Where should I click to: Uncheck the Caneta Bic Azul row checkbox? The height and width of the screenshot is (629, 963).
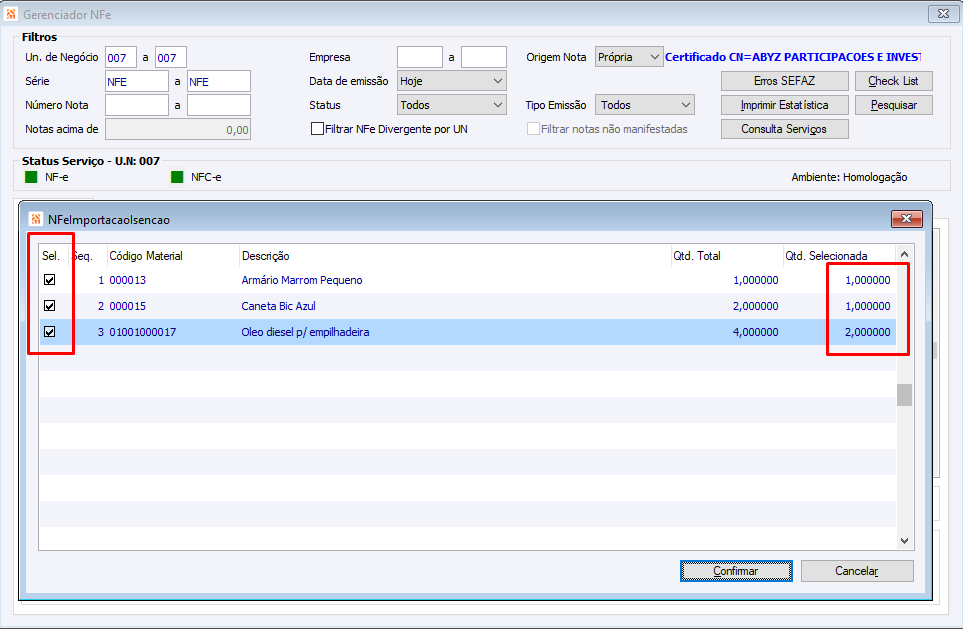pyautogui.click(x=50, y=305)
